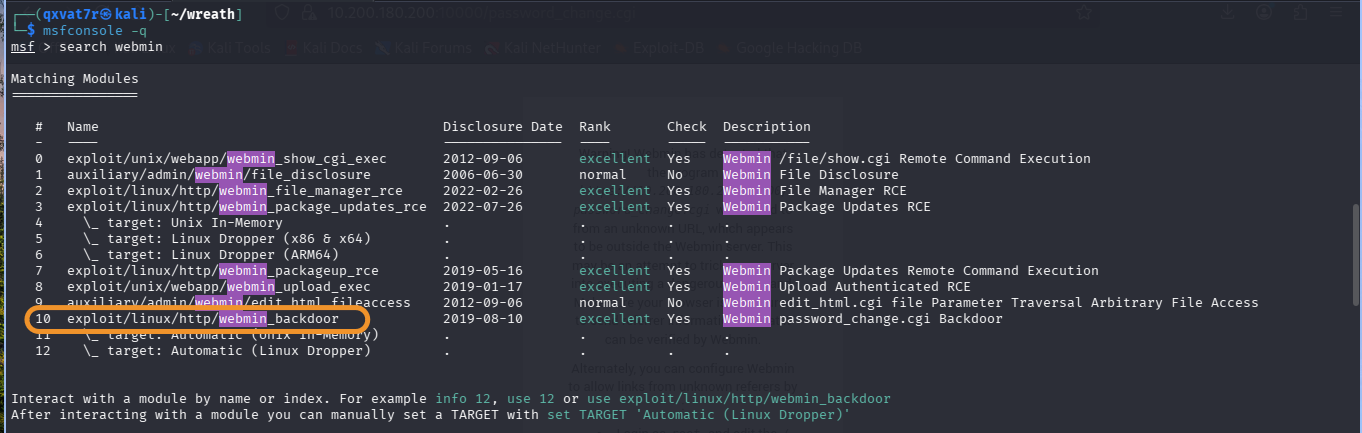The image size is (1362, 433).
Task: Click 'No' check value for edit_html_fileaccess
Action: (x=675, y=303)
